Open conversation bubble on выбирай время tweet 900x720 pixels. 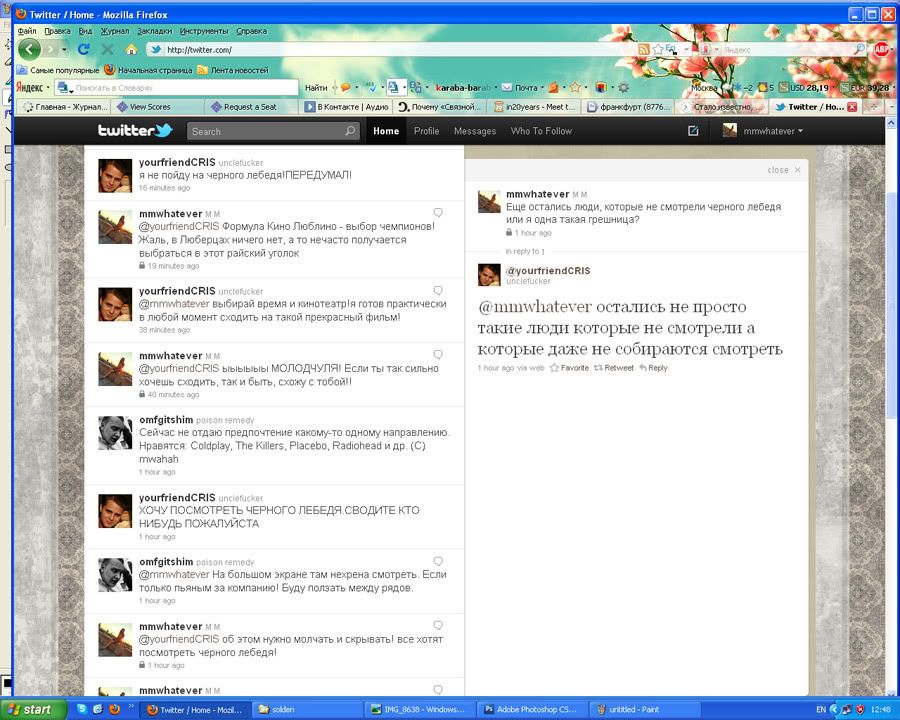[x=438, y=291]
